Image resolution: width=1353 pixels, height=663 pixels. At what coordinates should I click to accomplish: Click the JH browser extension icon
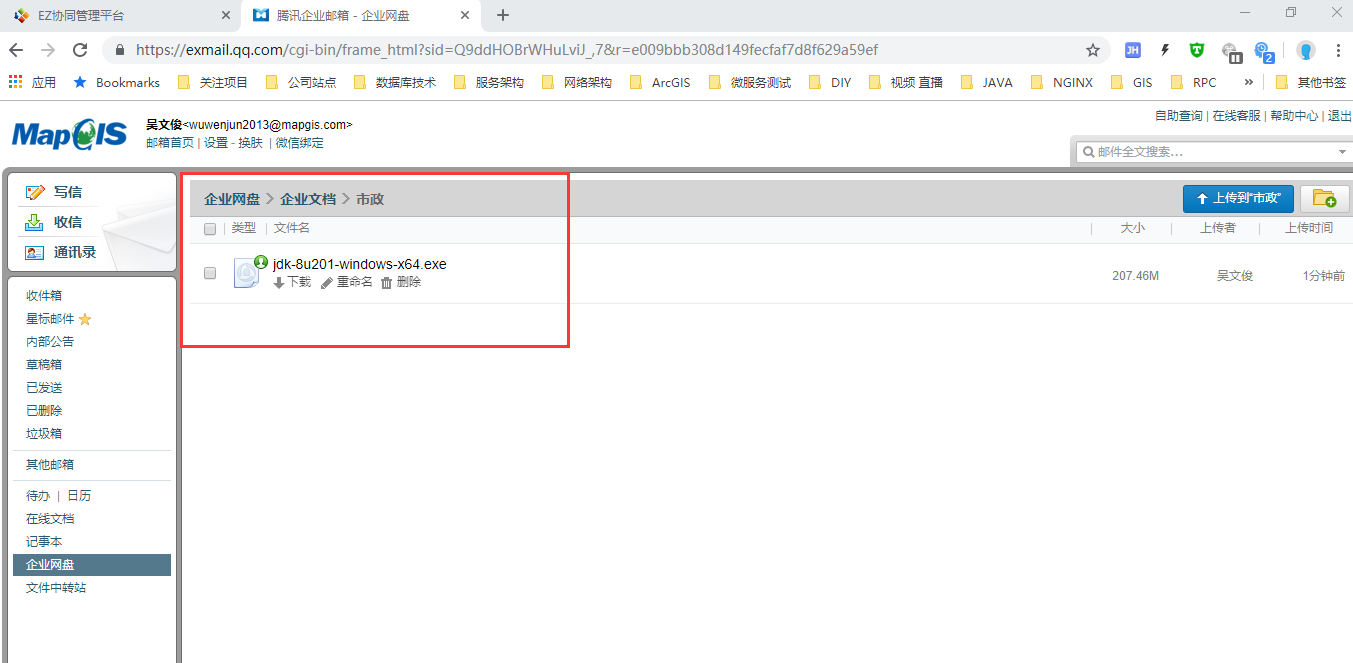(1132, 50)
